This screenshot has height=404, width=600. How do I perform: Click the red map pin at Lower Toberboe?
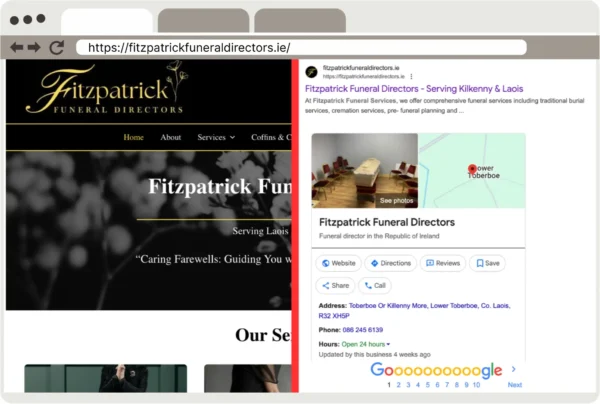pos(472,169)
